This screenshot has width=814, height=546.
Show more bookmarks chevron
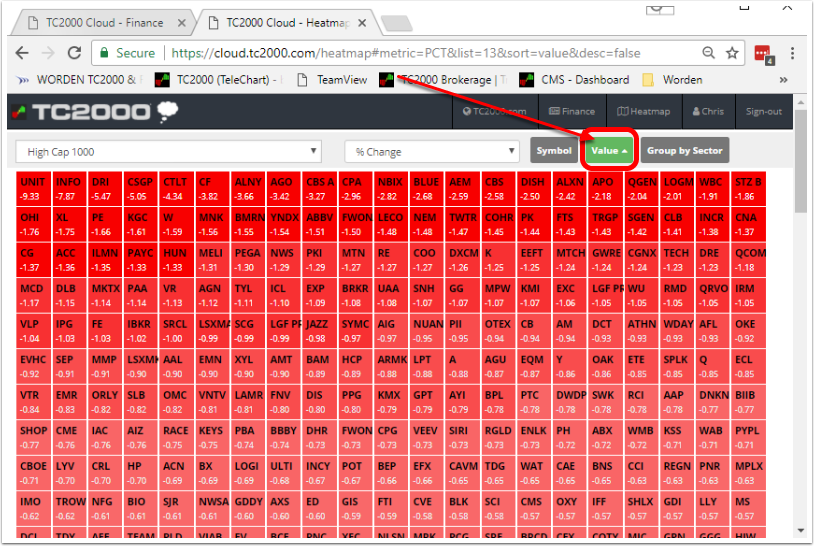coord(783,80)
